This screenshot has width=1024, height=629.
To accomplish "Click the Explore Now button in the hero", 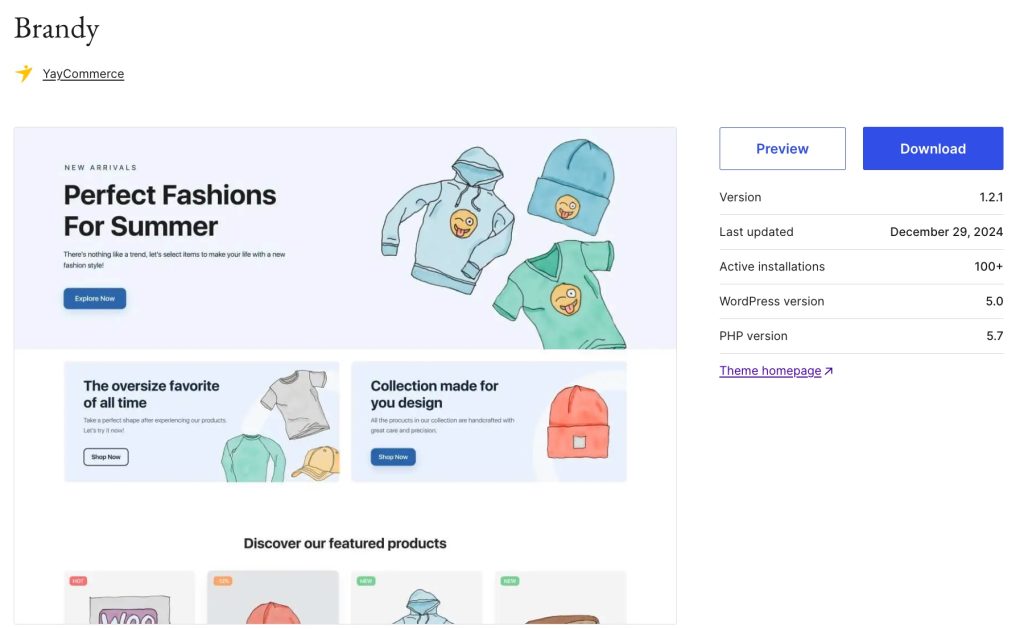I will pyautogui.click(x=95, y=298).
